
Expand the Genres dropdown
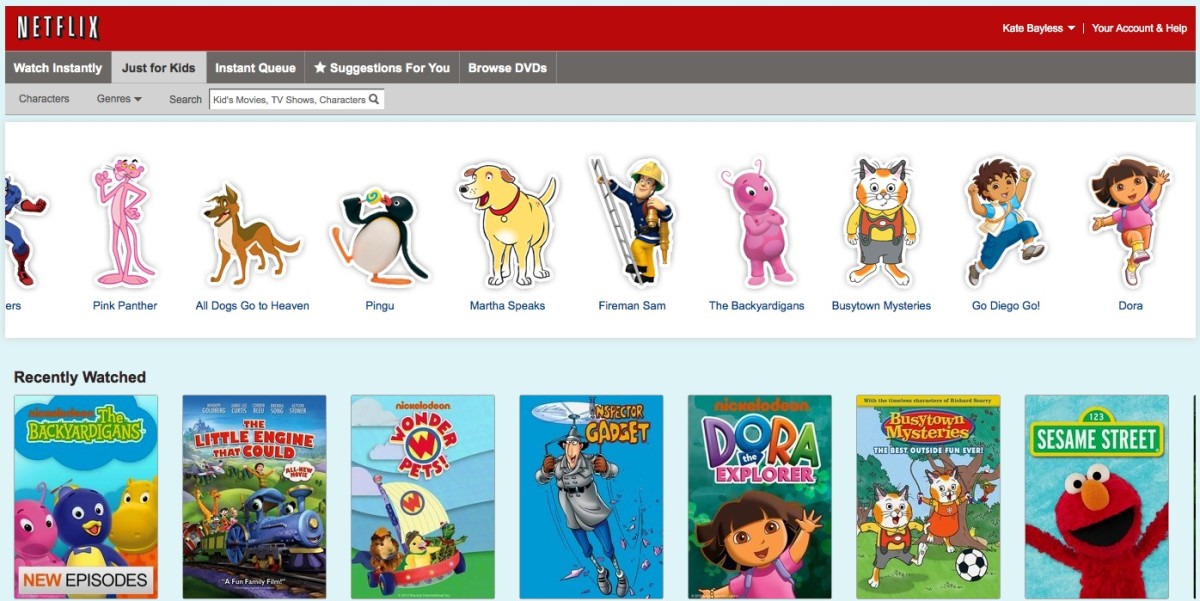(119, 99)
